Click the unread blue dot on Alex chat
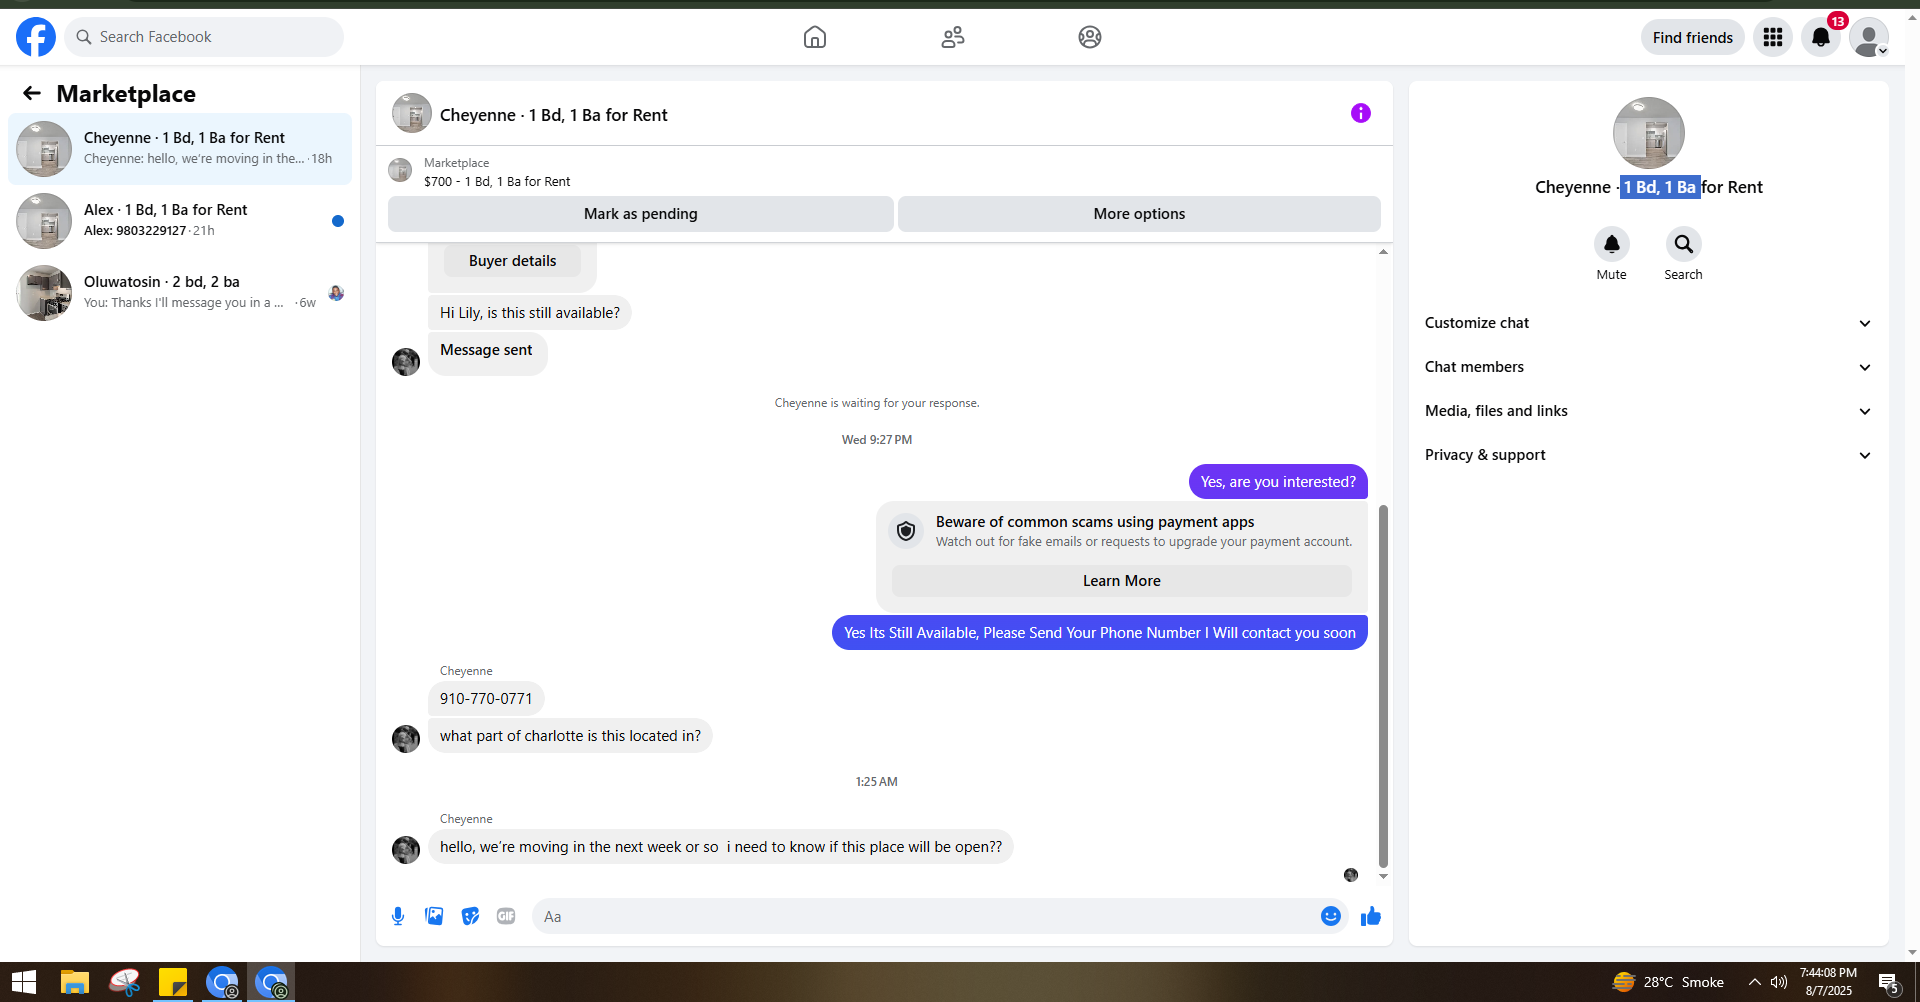1920x1002 pixels. pyautogui.click(x=338, y=221)
